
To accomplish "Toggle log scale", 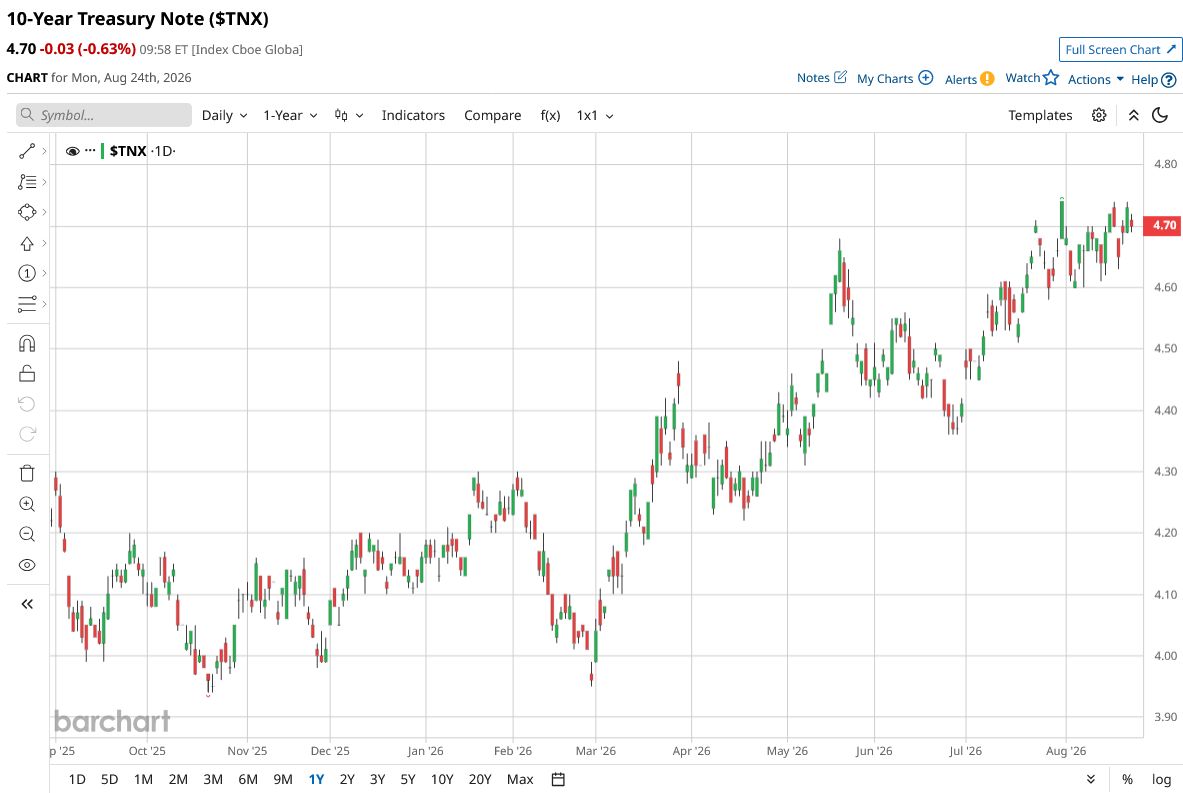I will (x=1161, y=779).
